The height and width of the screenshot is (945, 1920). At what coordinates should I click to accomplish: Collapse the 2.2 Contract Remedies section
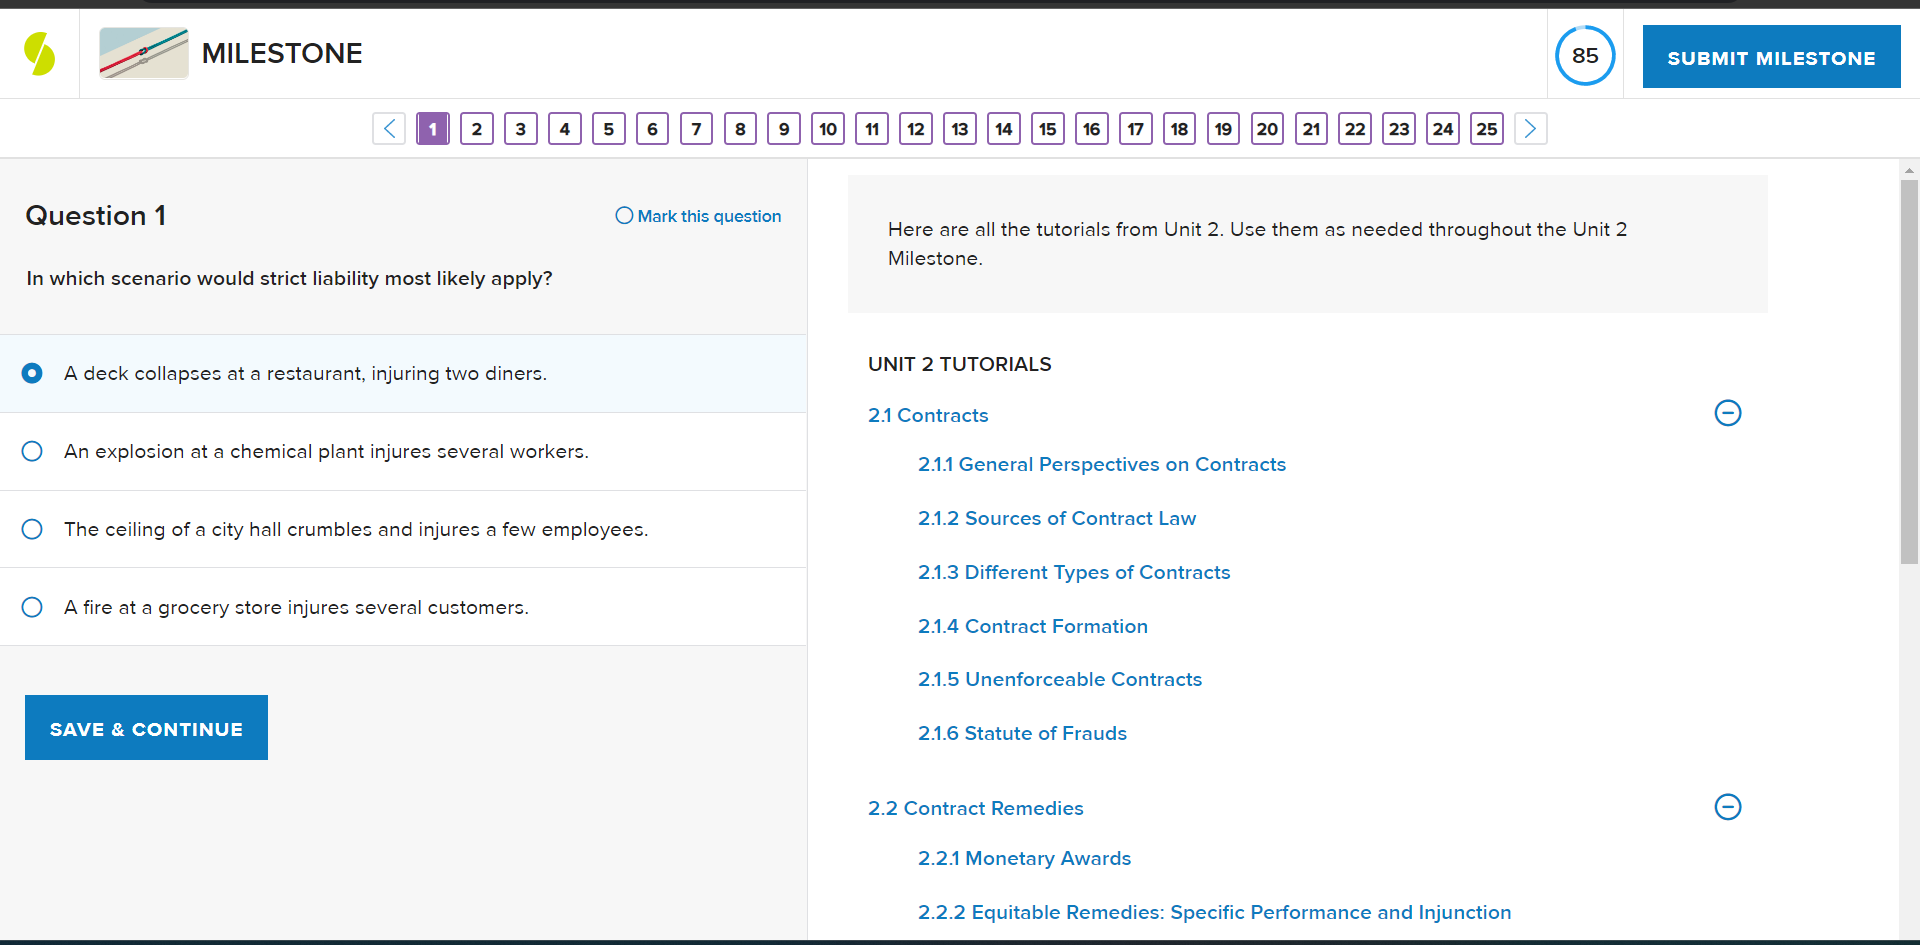(1728, 807)
